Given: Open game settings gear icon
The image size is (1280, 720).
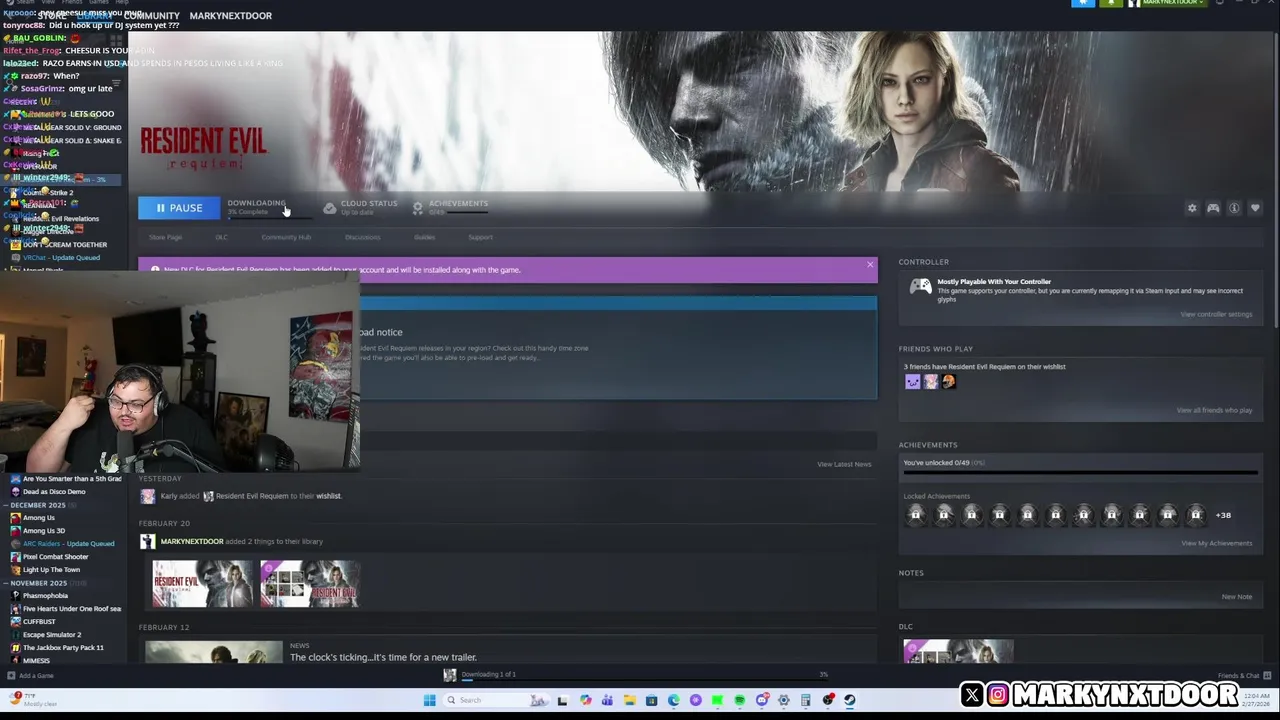Looking at the screenshot, I should tap(1192, 208).
